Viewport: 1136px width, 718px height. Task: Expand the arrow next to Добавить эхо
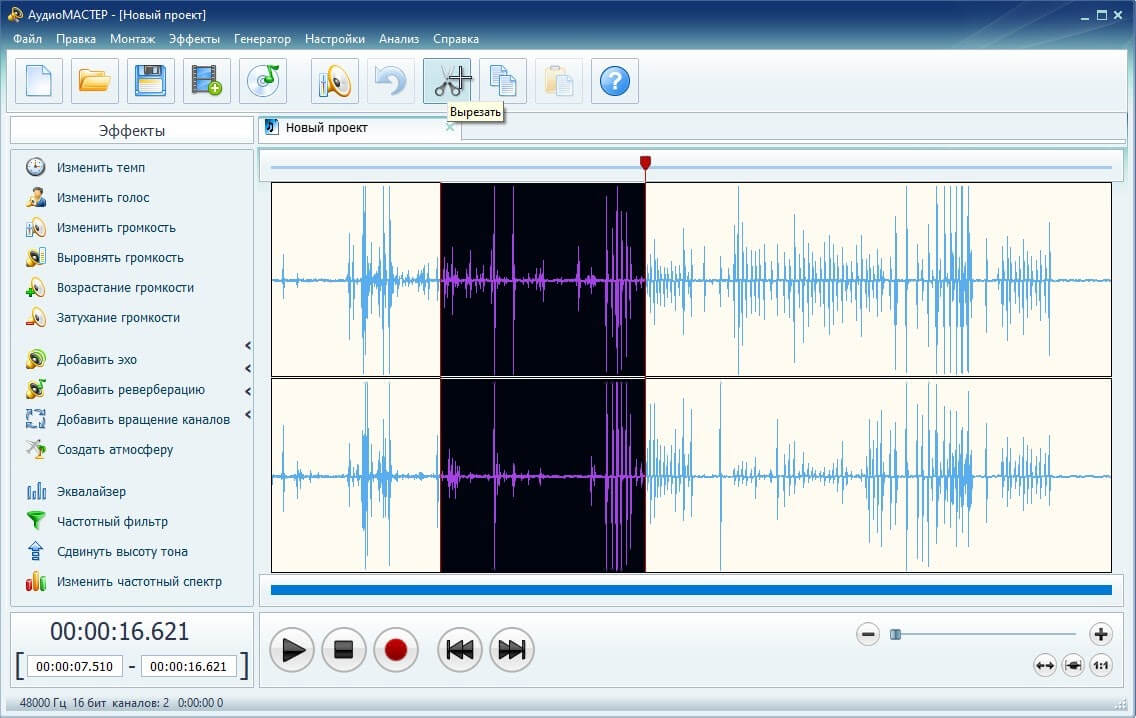(248, 346)
